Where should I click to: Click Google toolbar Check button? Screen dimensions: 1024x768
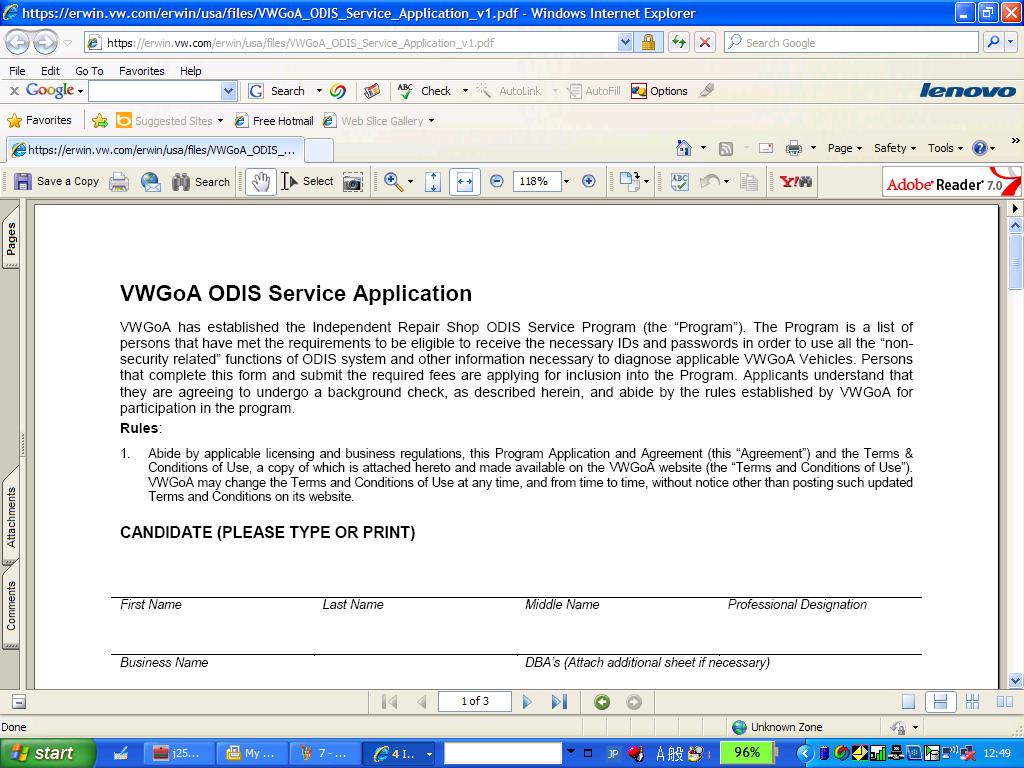pos(424,91)
